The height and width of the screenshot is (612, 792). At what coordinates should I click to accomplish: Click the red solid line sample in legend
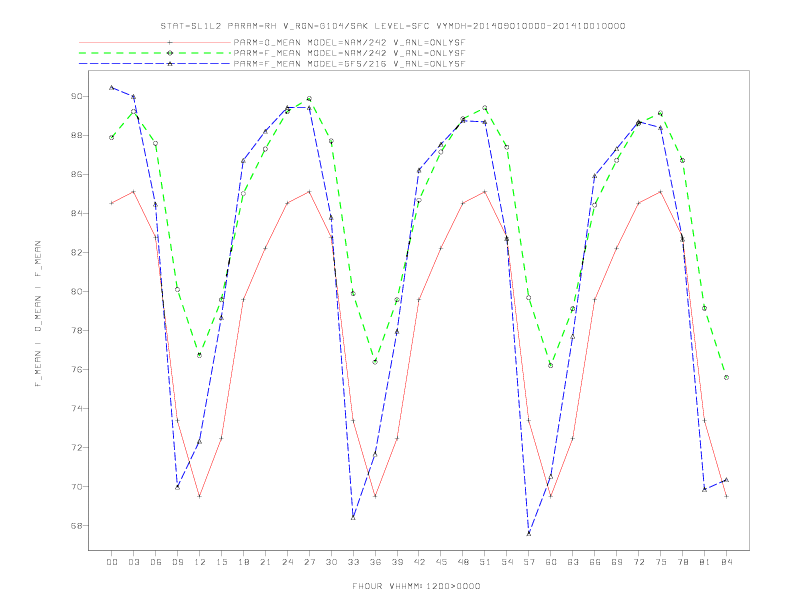pyautogui.click(x=155, y=42)
